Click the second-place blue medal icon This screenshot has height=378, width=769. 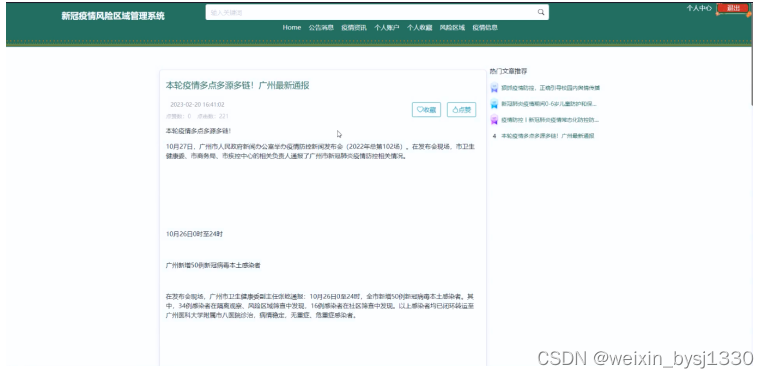tap(494, 104)
